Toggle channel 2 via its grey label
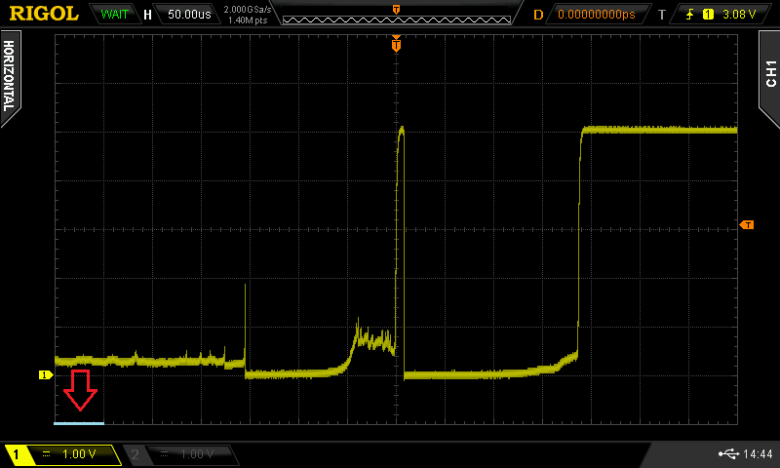This screenshot has height=468, width=780. (x=133, y=455)
